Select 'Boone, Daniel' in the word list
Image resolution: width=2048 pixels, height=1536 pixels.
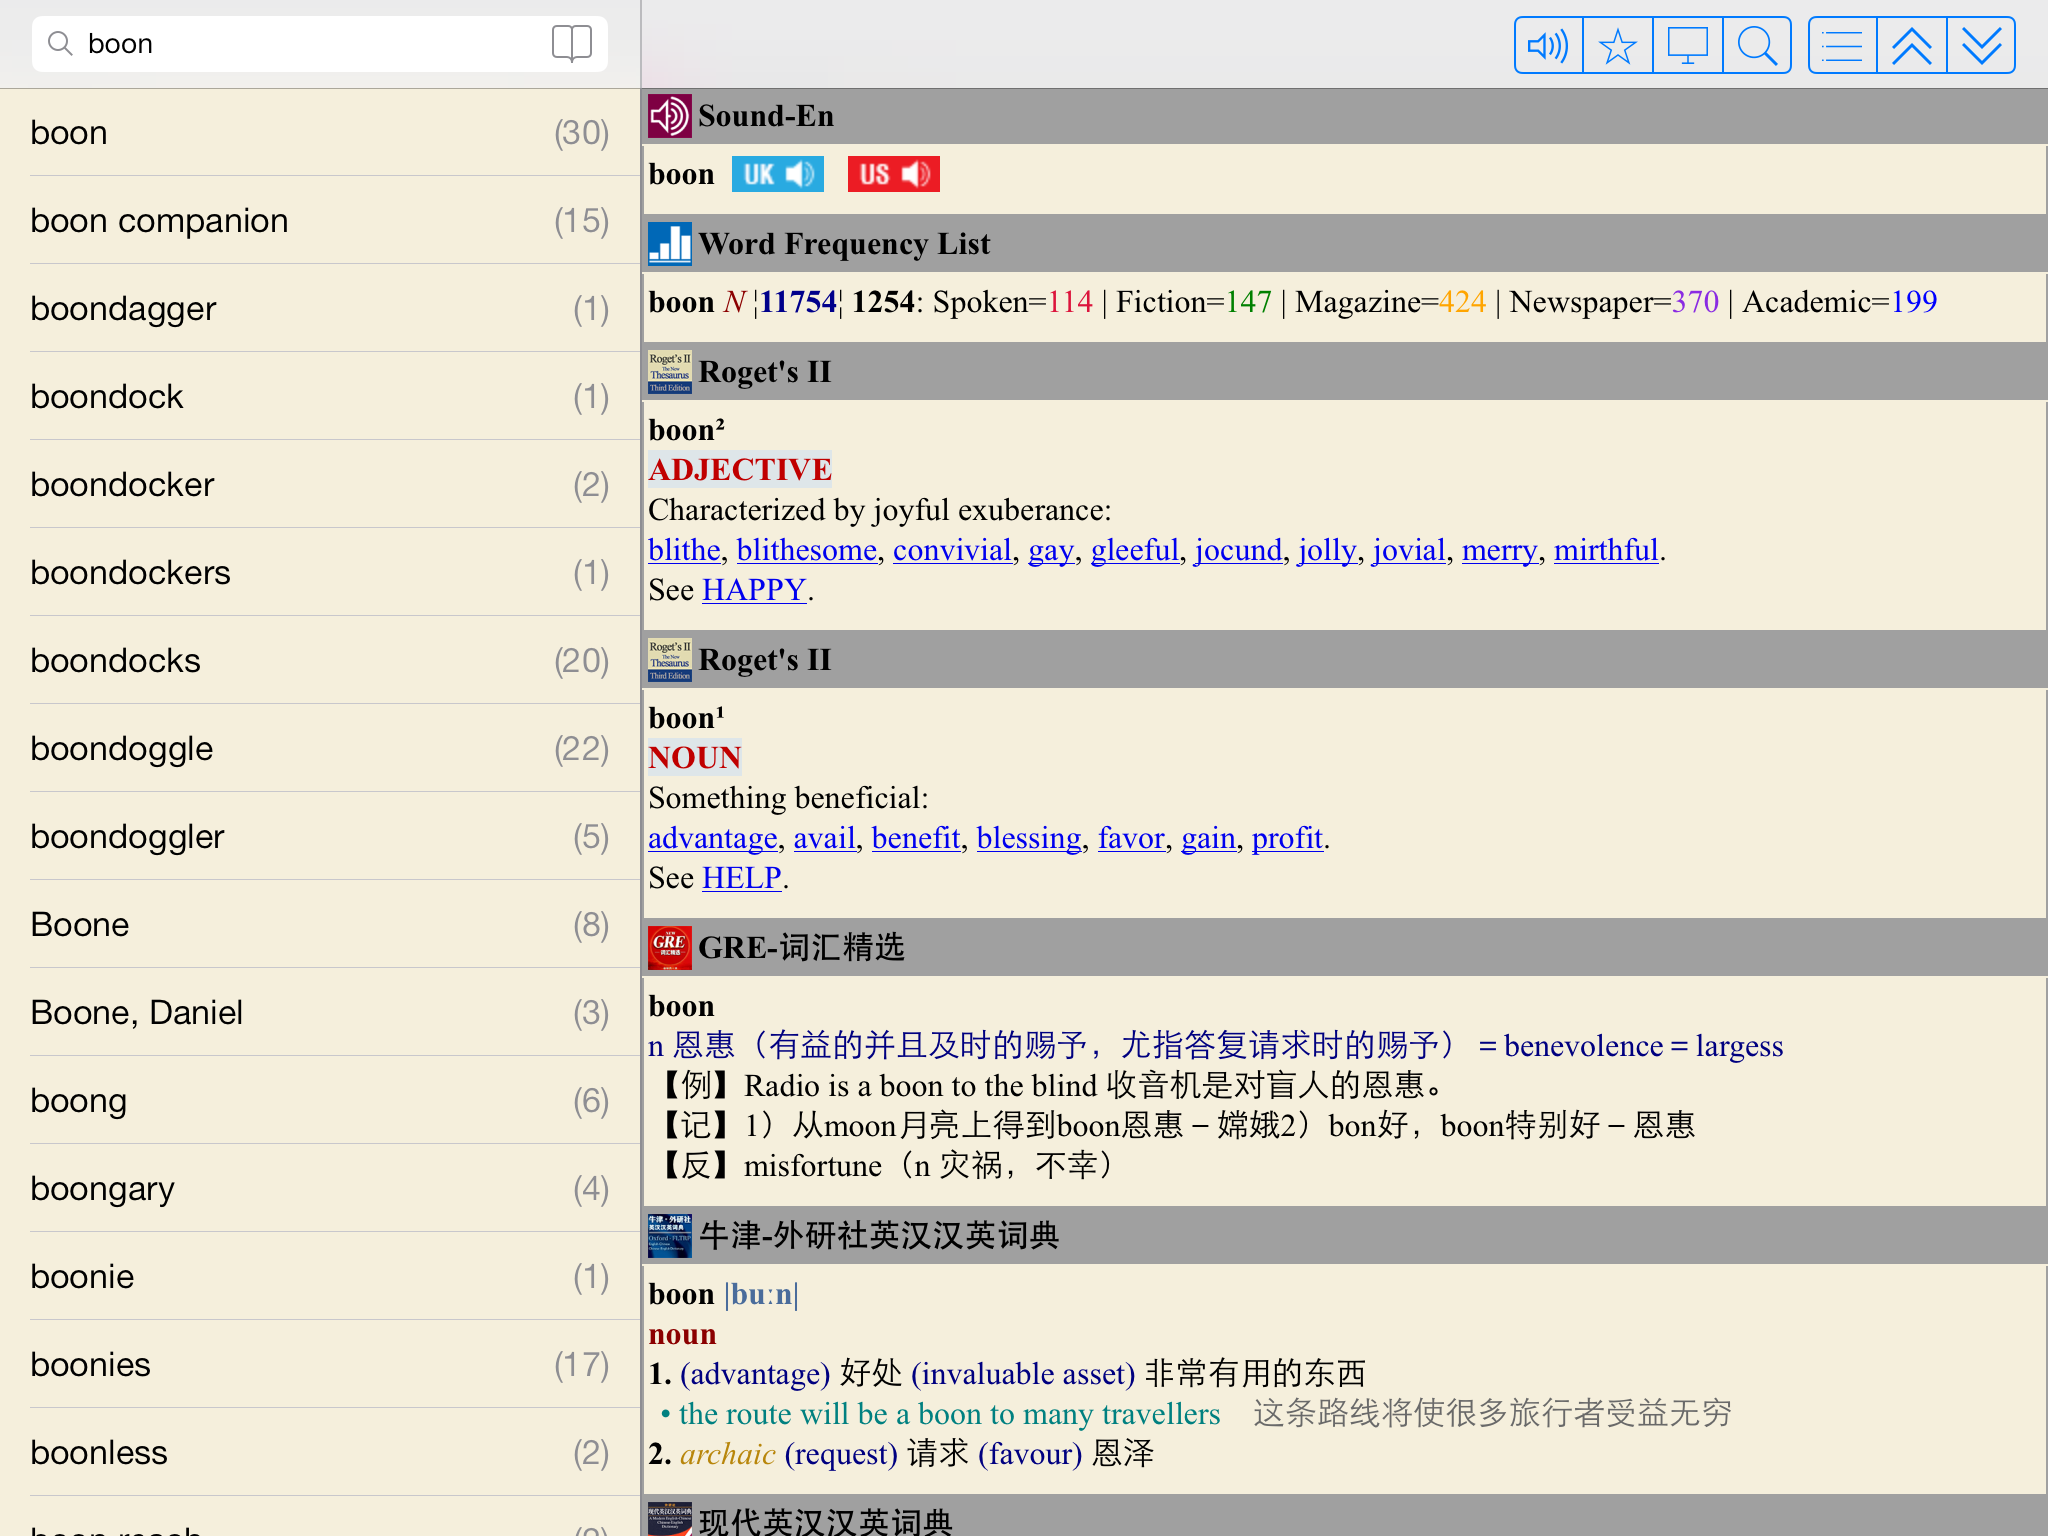(320, 1012)
